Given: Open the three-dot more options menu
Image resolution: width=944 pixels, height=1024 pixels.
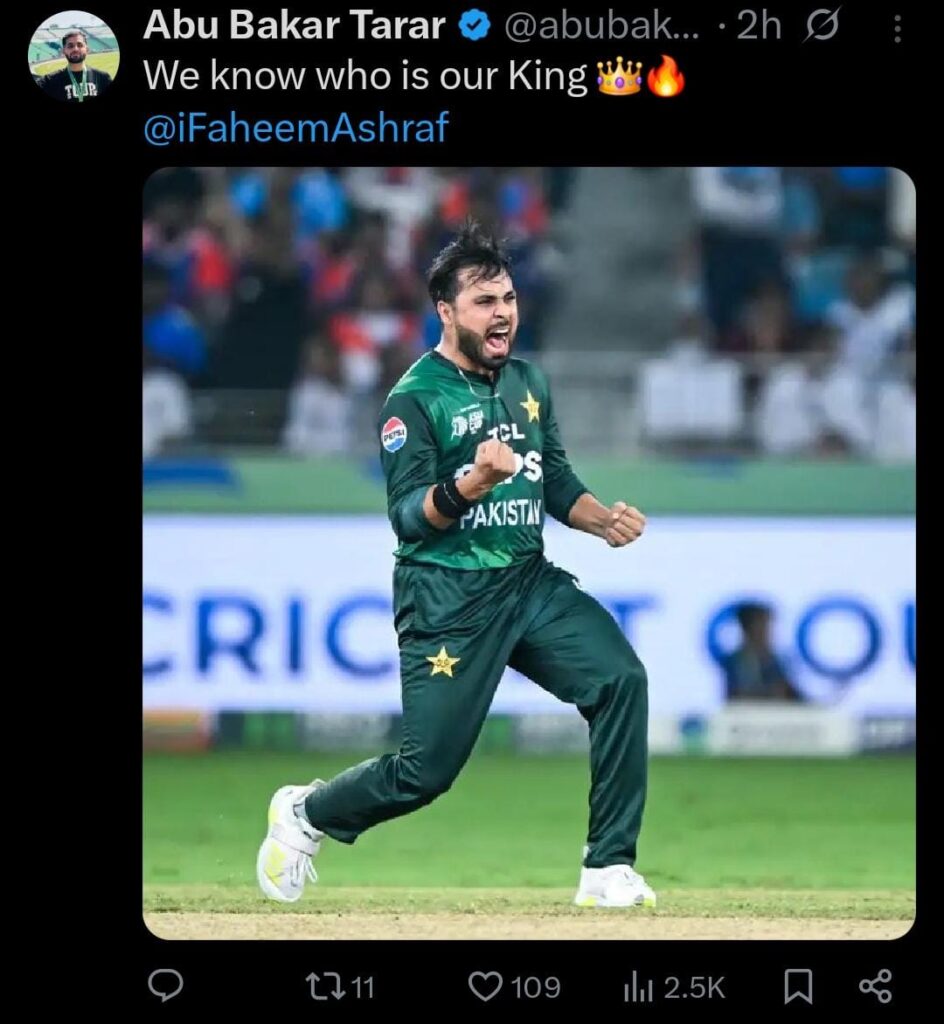Looking at the screenshot, I should pyautogui.click(x=898, y=29).
